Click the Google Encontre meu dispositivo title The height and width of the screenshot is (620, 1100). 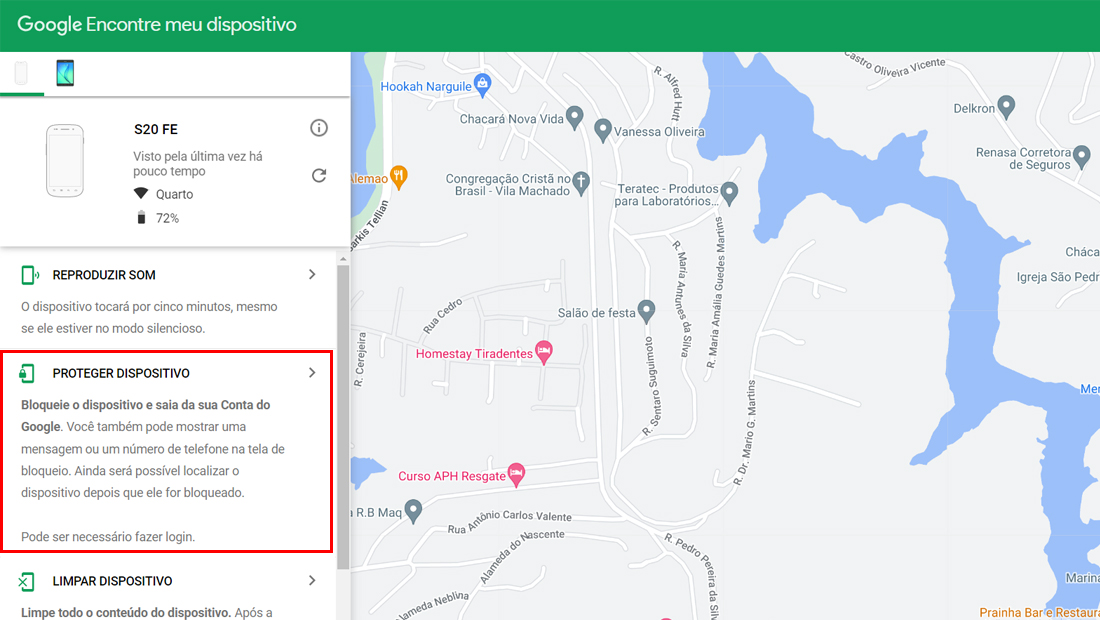(156, 25)
